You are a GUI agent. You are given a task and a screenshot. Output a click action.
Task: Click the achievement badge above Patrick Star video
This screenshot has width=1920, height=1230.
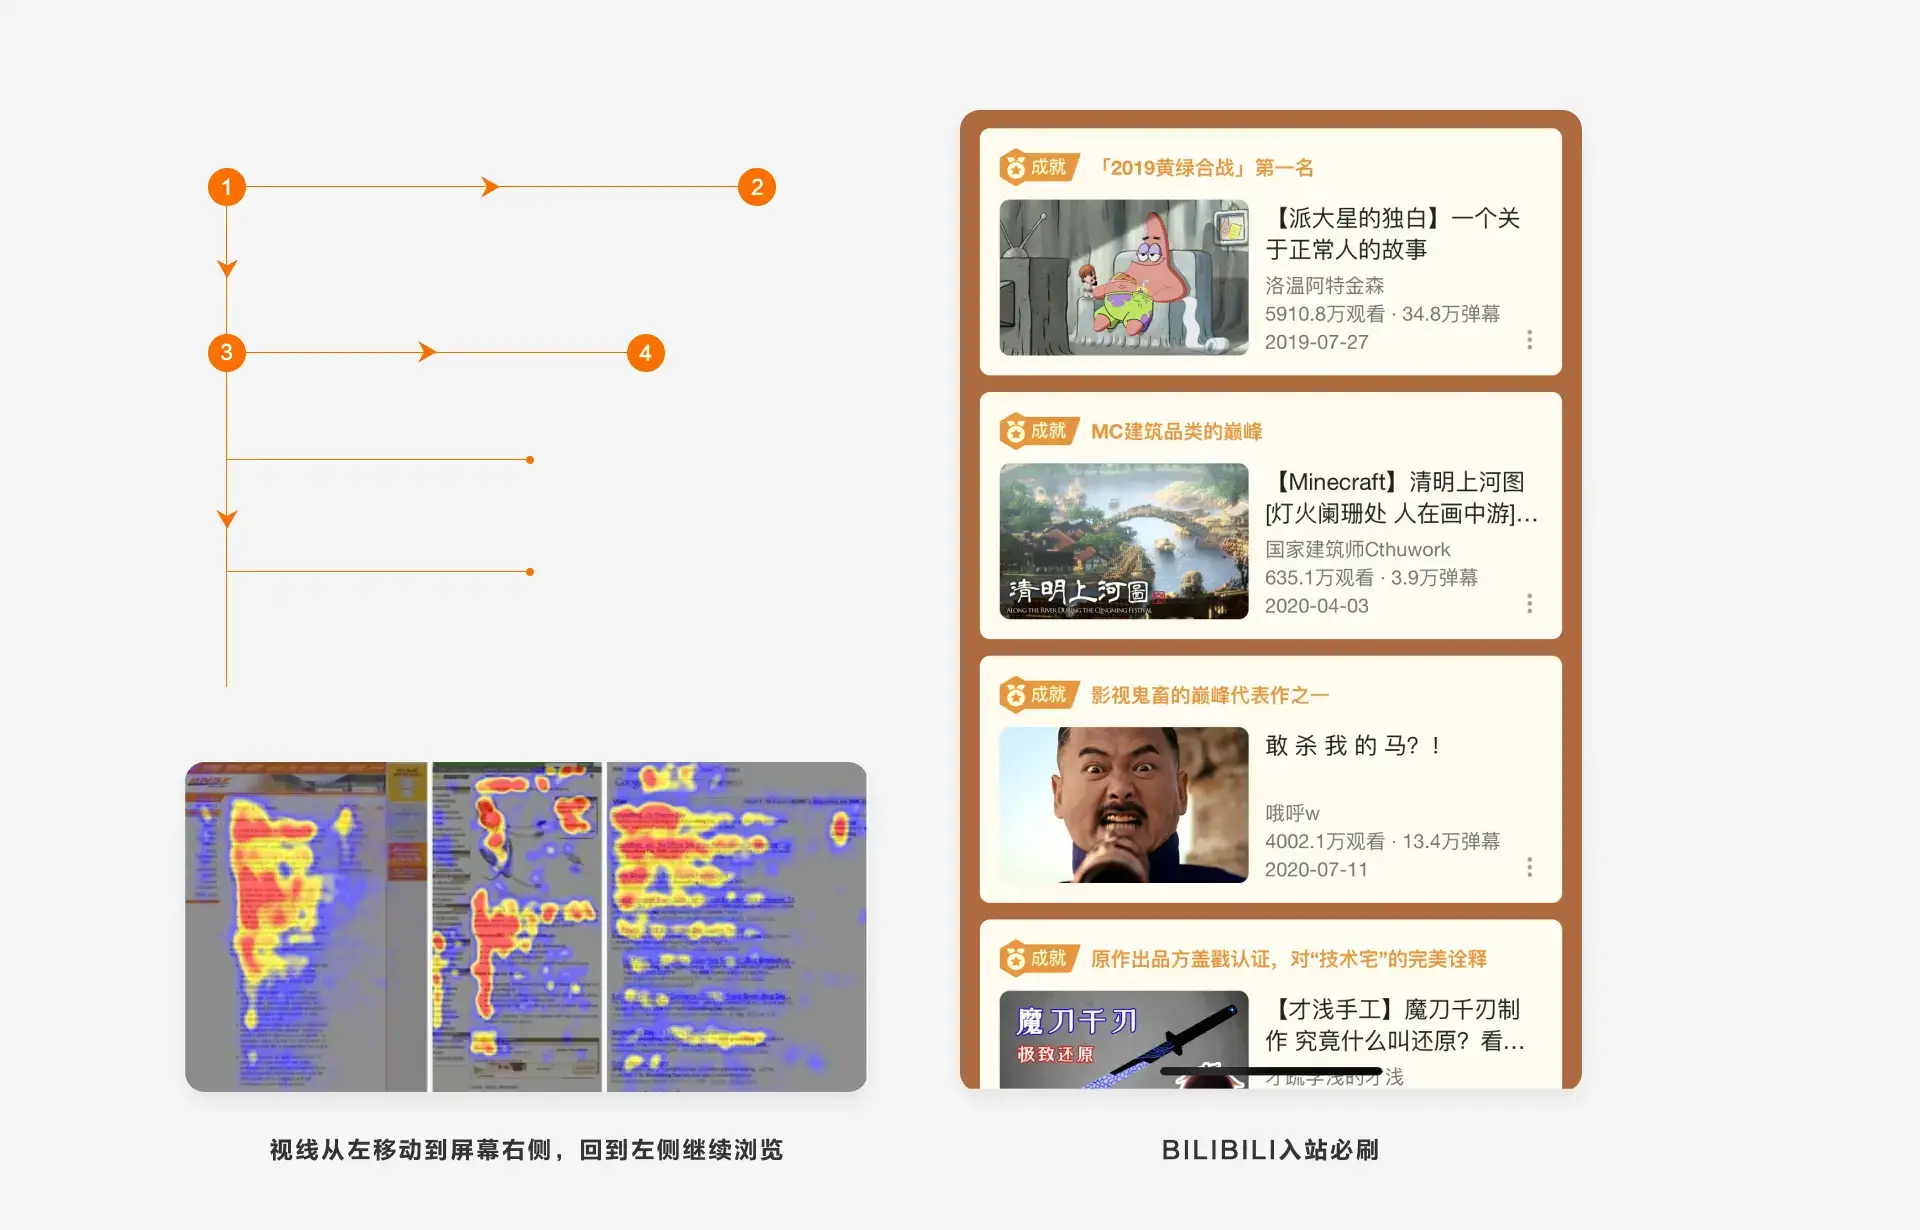tap(1038, 167)
